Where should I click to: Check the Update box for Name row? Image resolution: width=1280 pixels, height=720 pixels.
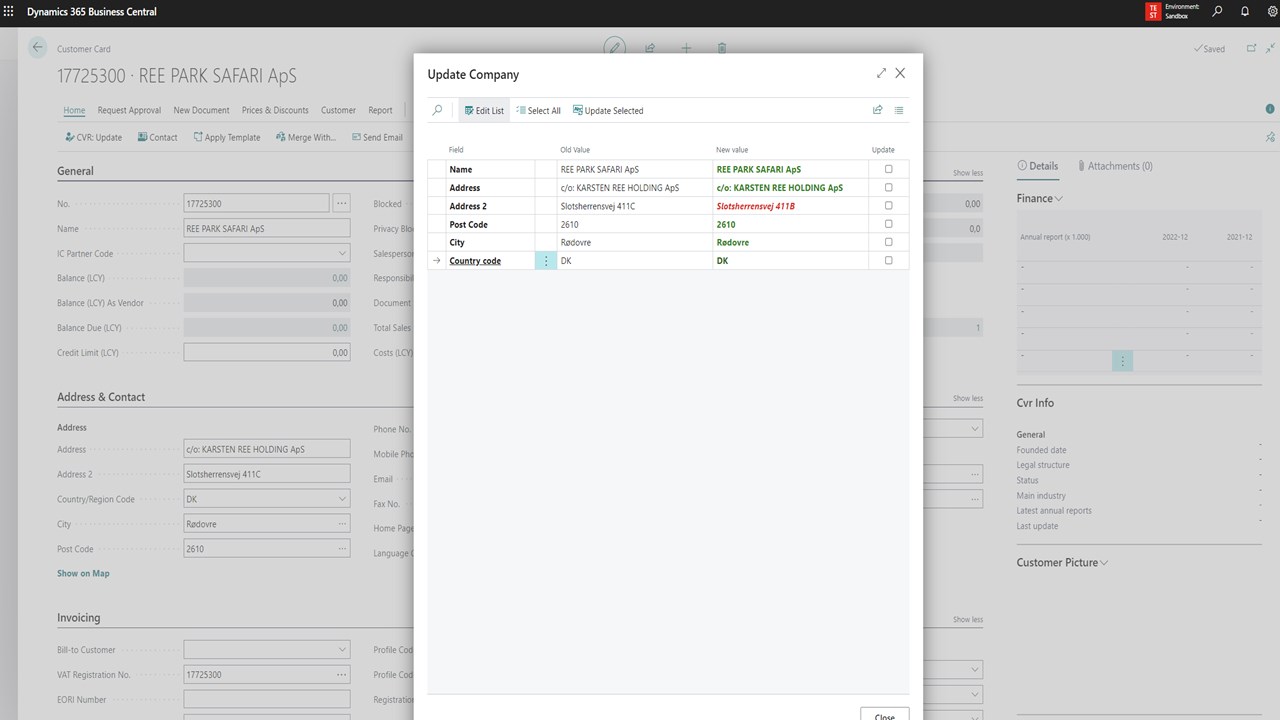888,169
